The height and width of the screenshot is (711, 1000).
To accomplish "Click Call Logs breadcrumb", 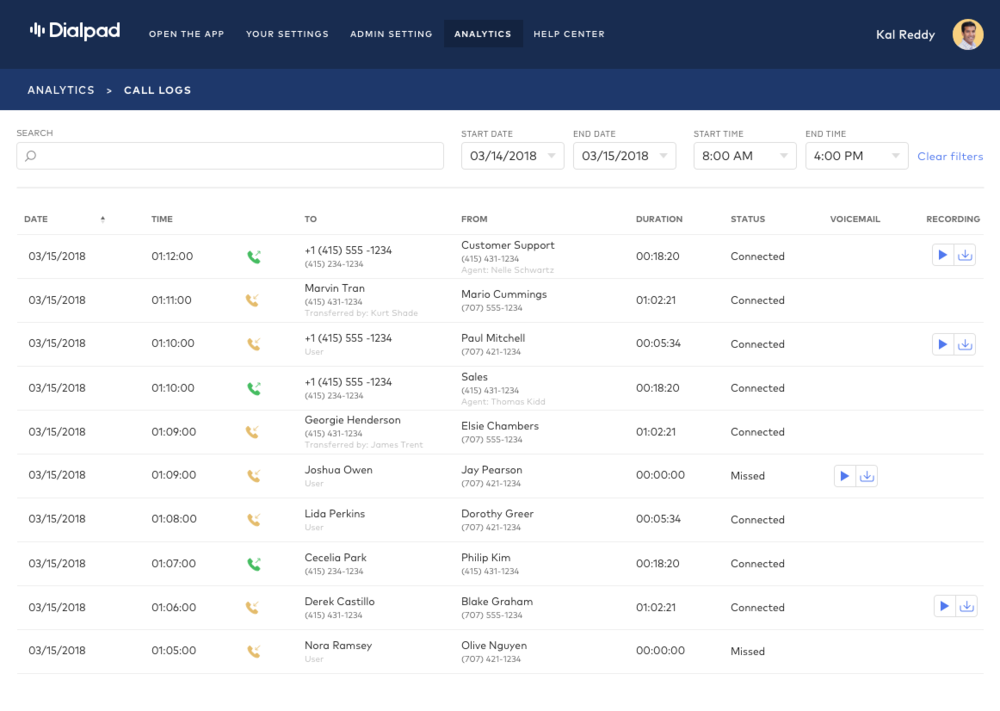I will pos(158,90).
